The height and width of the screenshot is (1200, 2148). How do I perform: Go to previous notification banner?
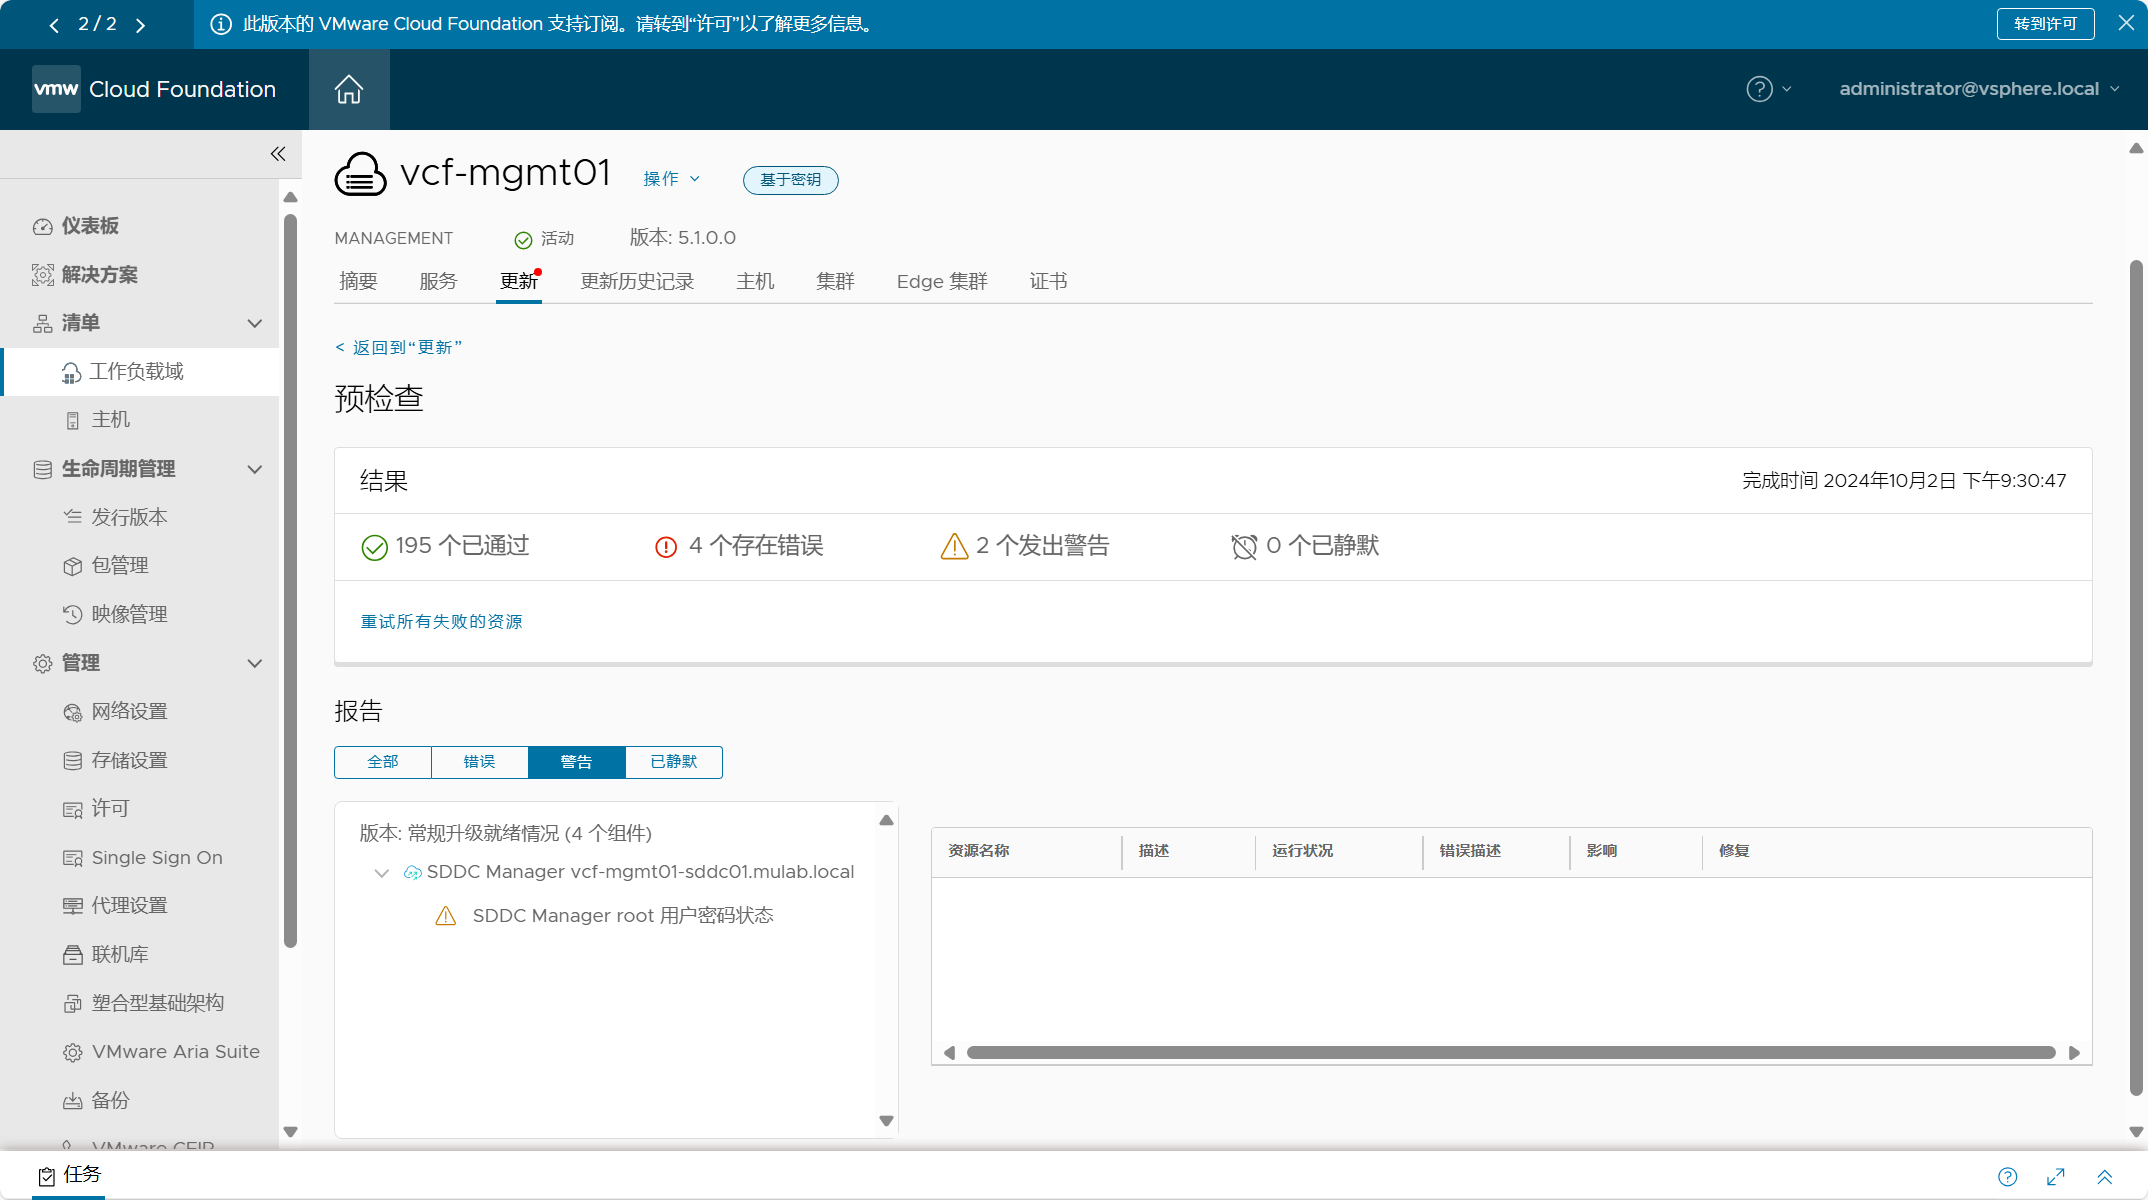[54, 24]
